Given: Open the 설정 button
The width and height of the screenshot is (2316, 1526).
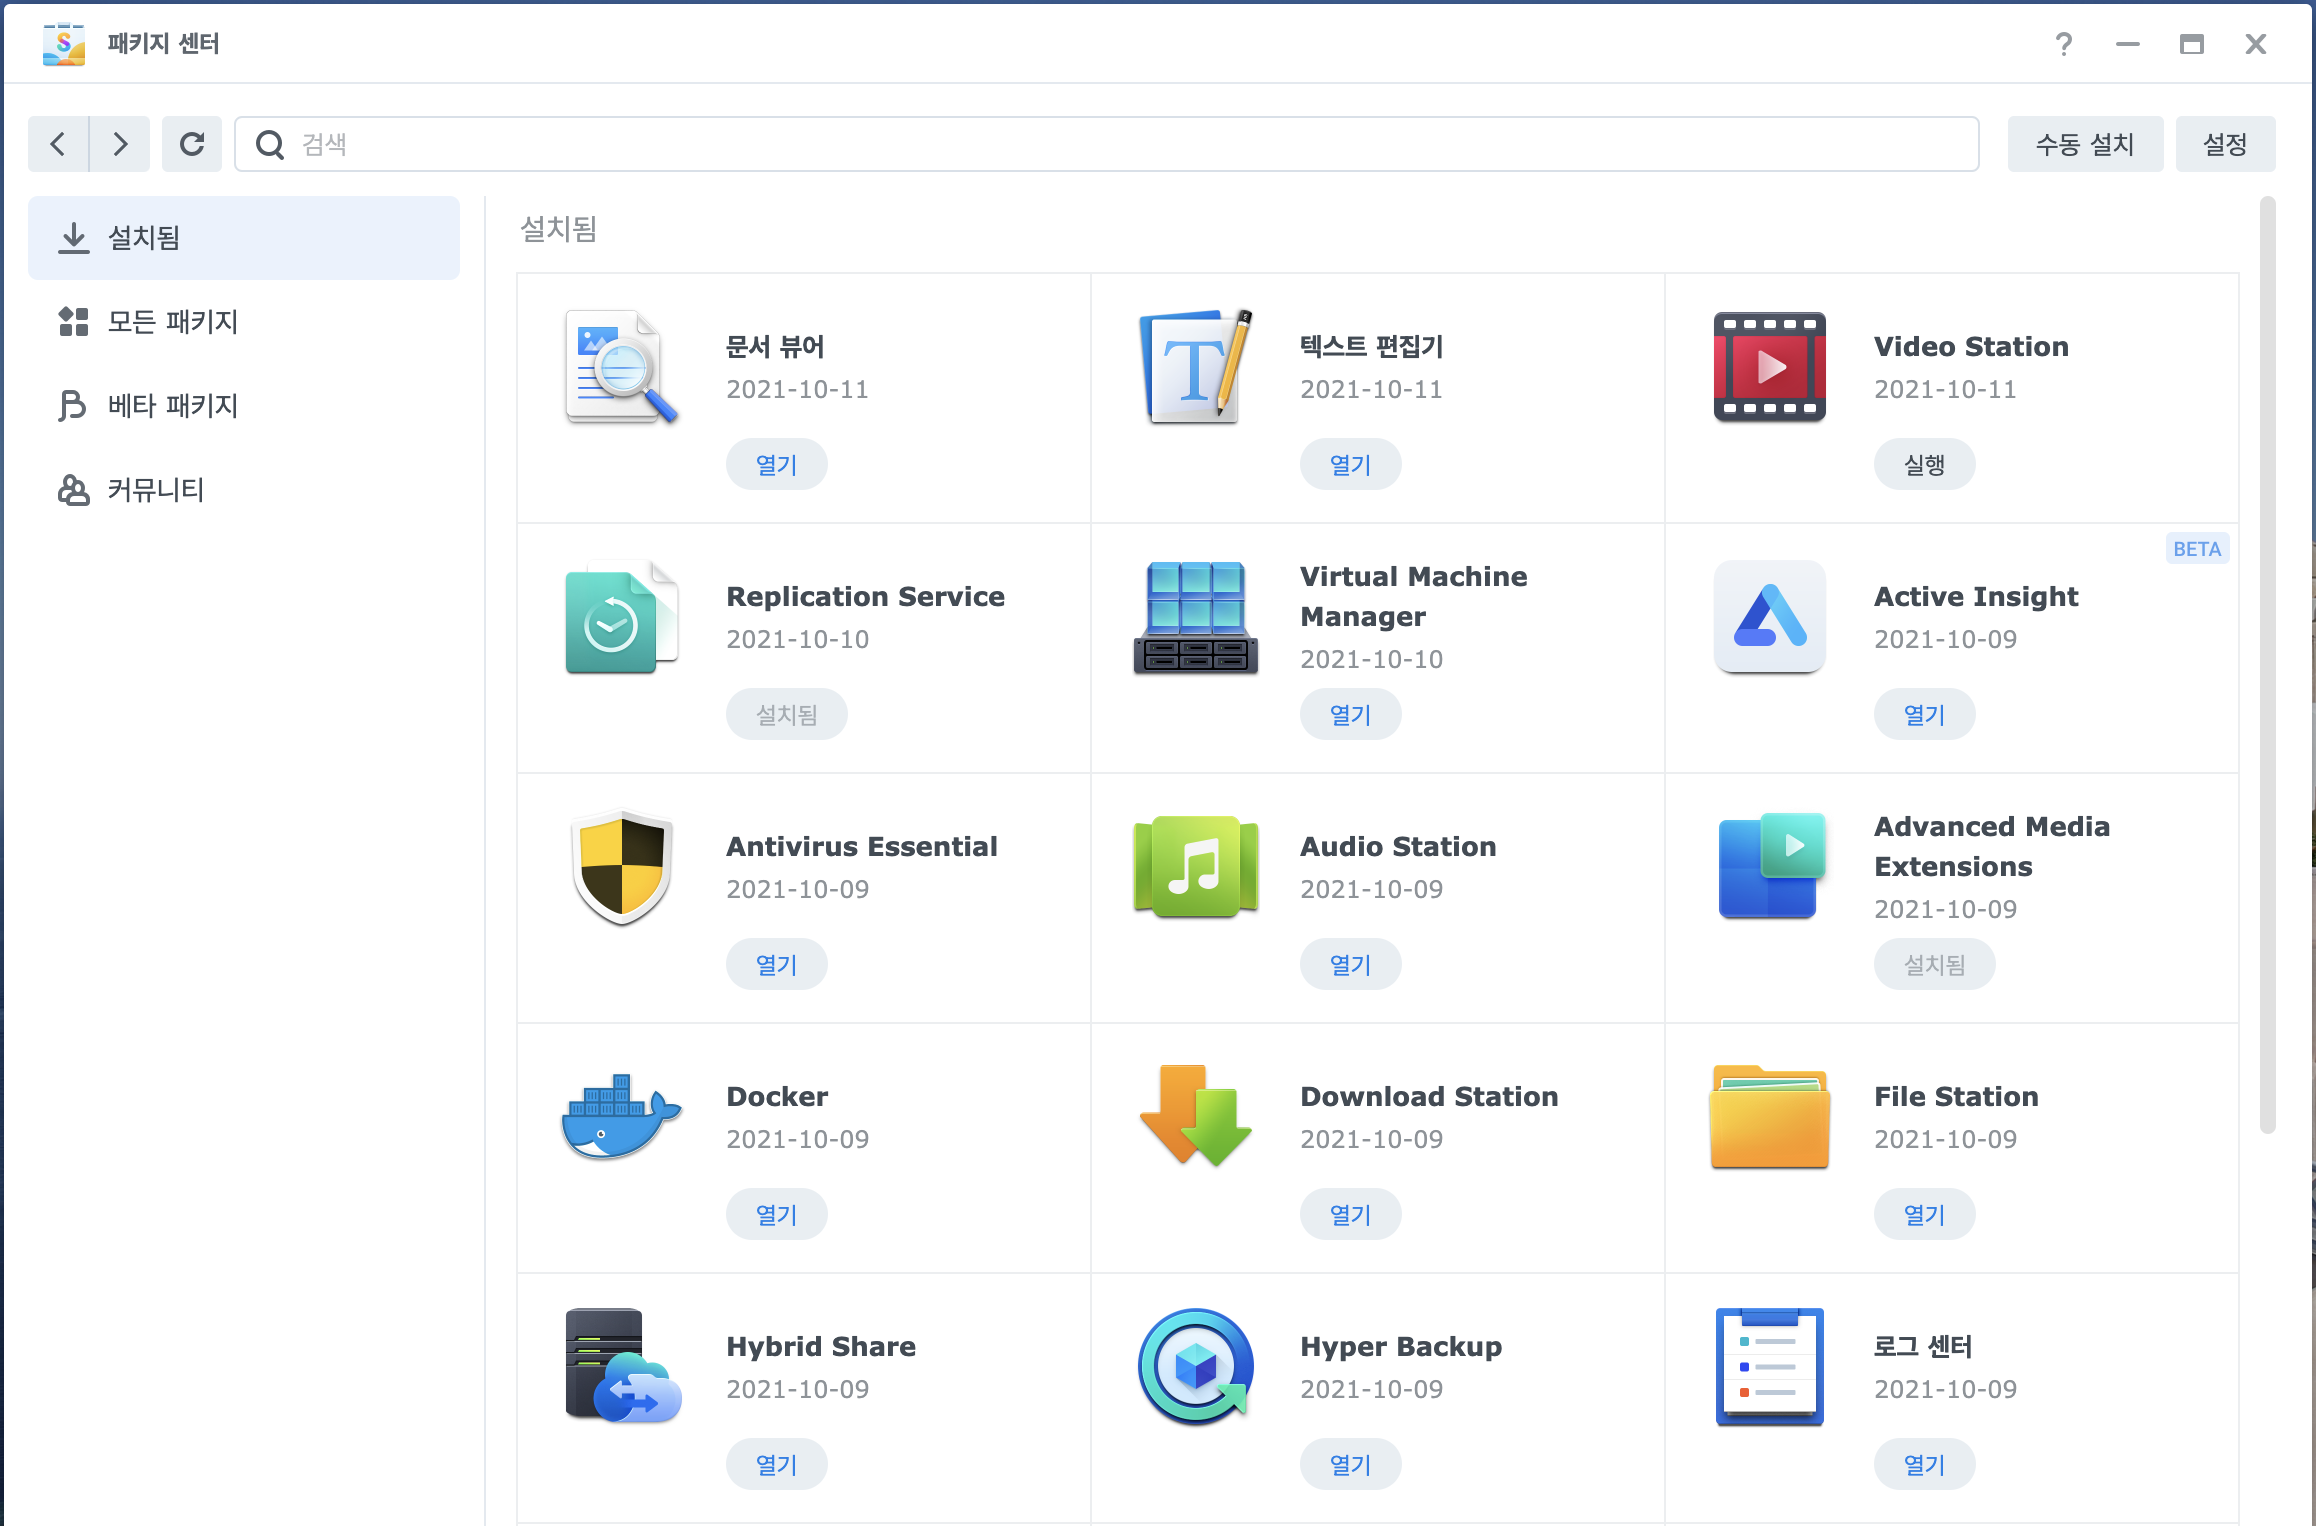Looking at the screenshot, I should click(x=2224, y=144).
